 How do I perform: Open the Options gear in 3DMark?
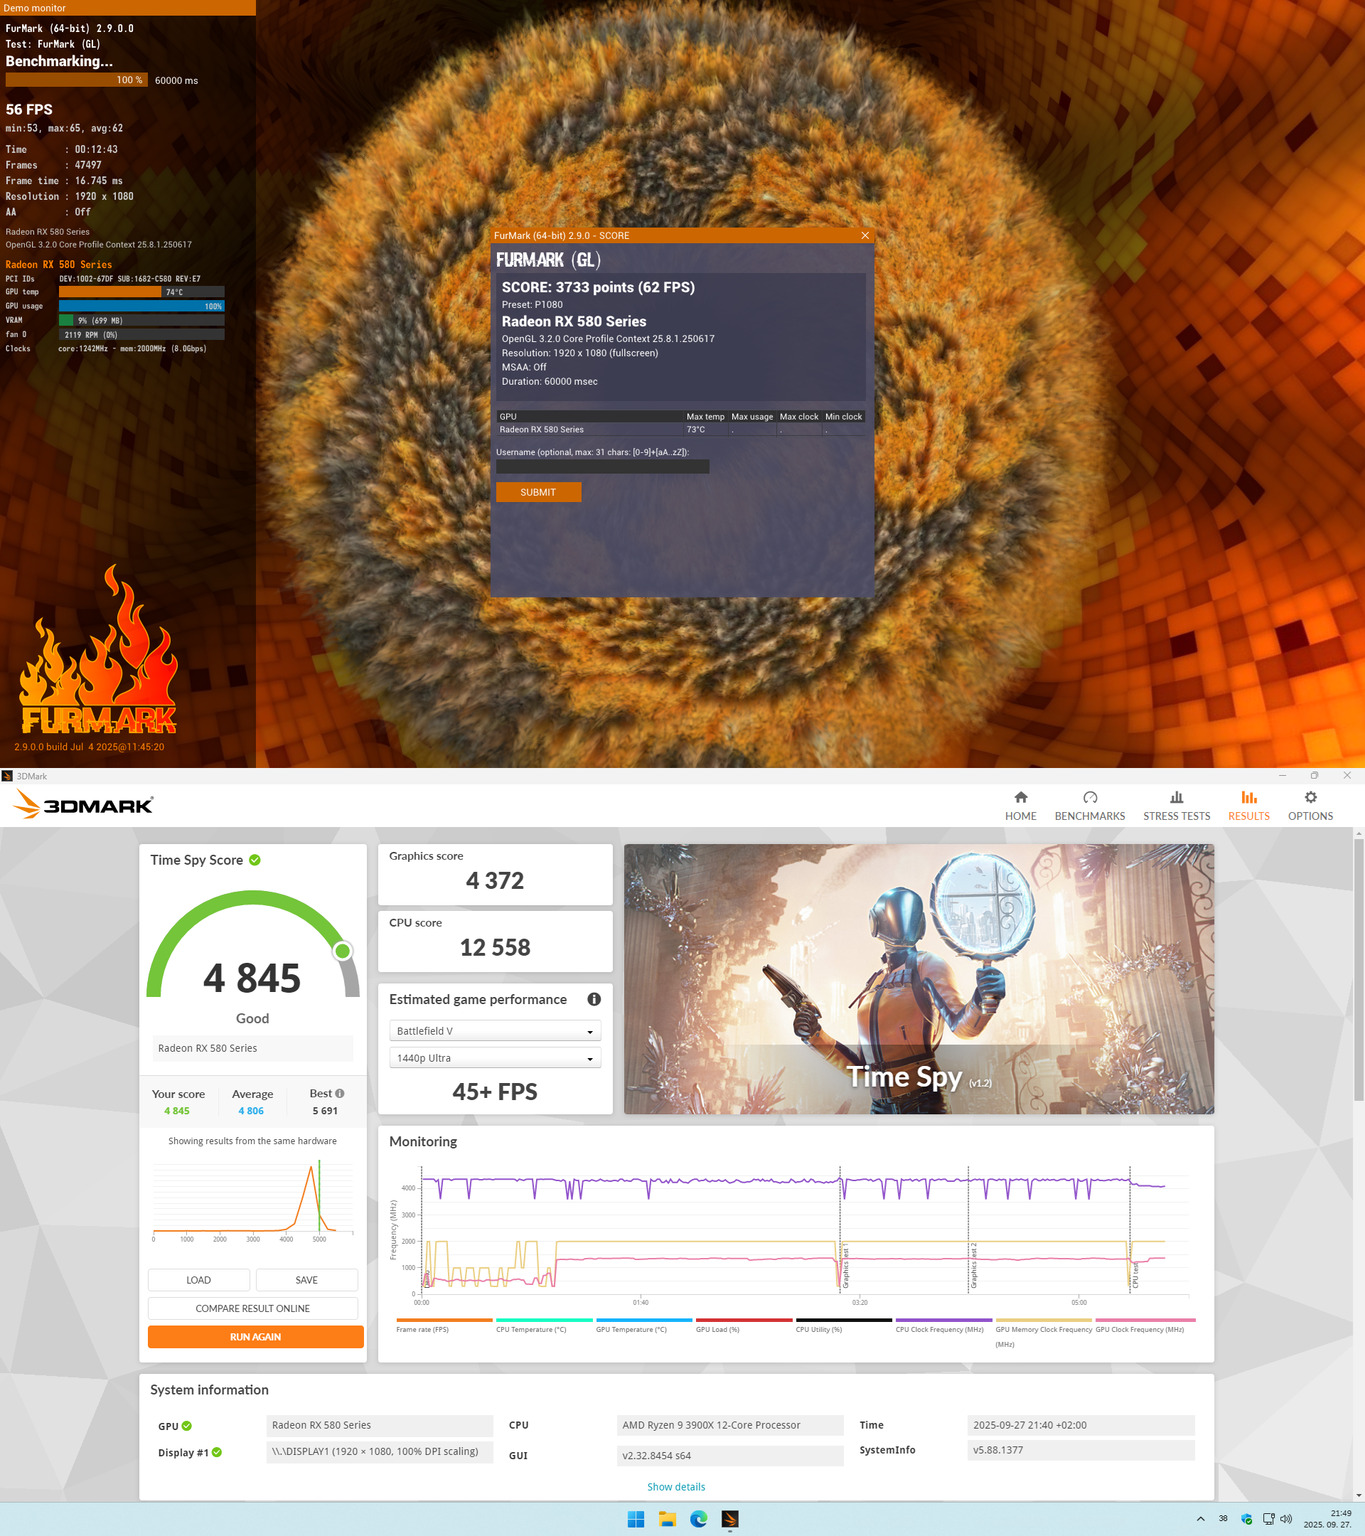[x=1310, y=805]
